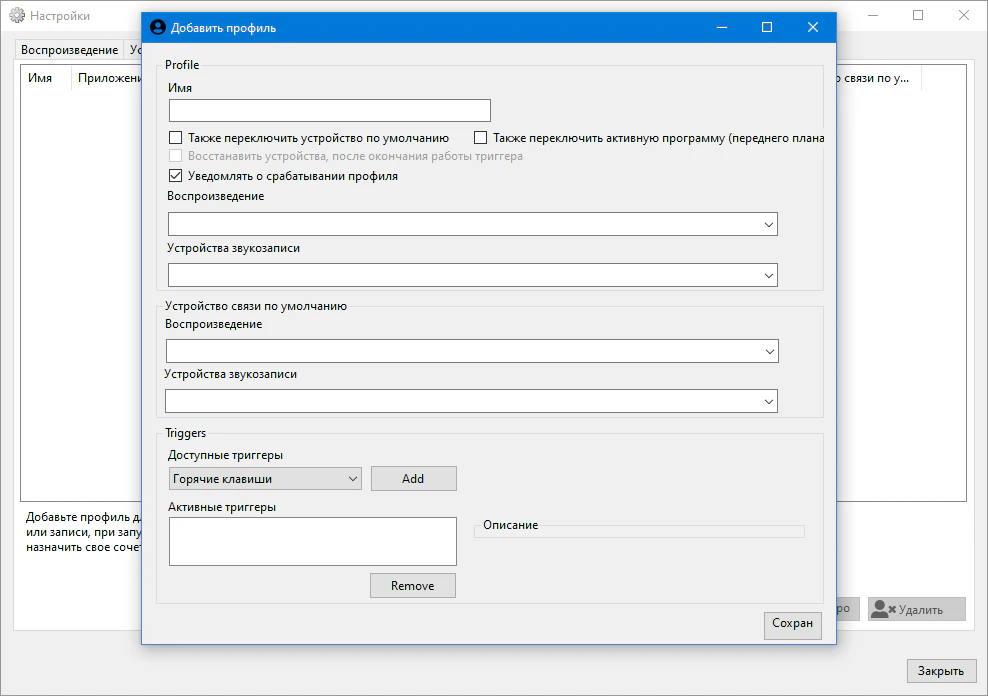Maximize the Настройки settings window
This screenshot has width=988, height=696.
pos(918,15)
